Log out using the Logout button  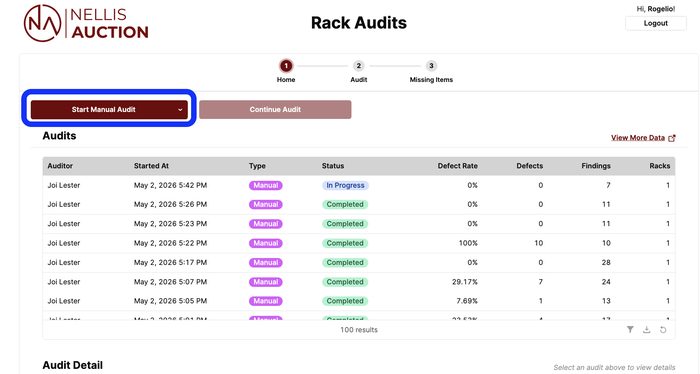tap(655, 23)
